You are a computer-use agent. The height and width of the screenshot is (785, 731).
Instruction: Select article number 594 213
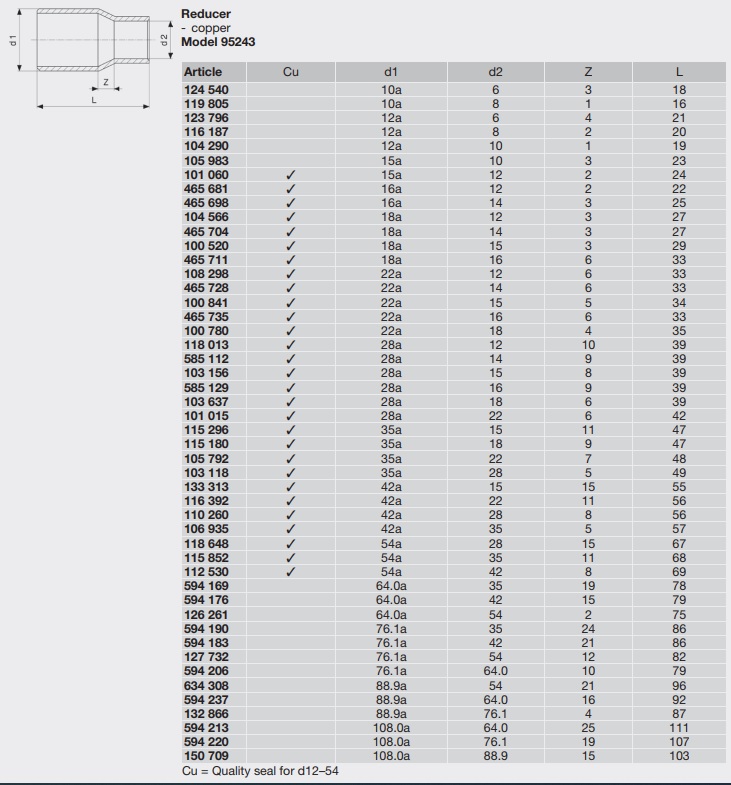[206, 728]
